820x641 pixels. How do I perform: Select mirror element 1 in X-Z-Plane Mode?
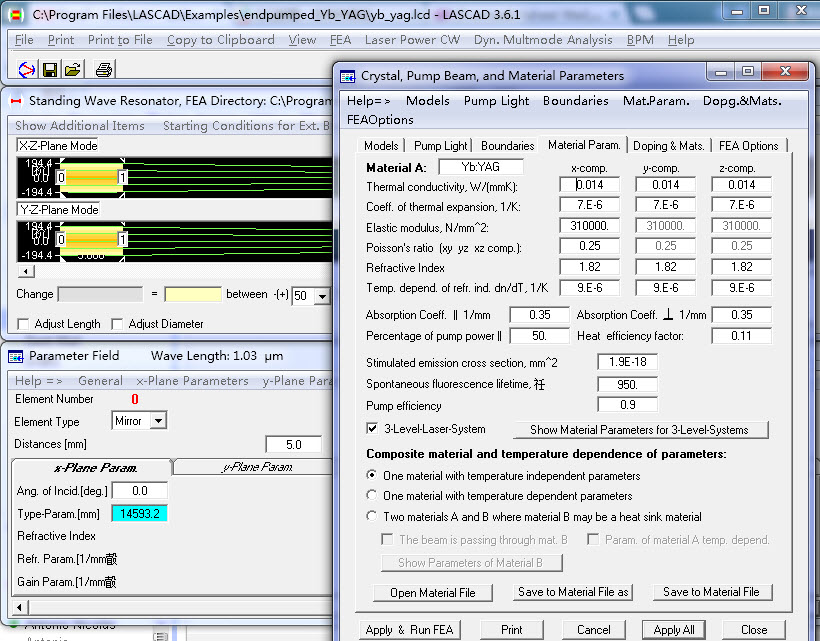point(122,177)
